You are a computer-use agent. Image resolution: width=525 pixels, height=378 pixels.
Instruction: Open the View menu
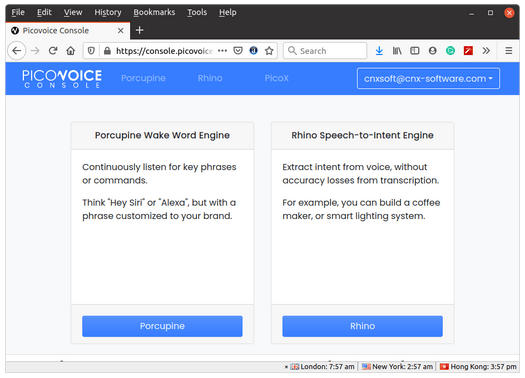click(x=73, y=12)
